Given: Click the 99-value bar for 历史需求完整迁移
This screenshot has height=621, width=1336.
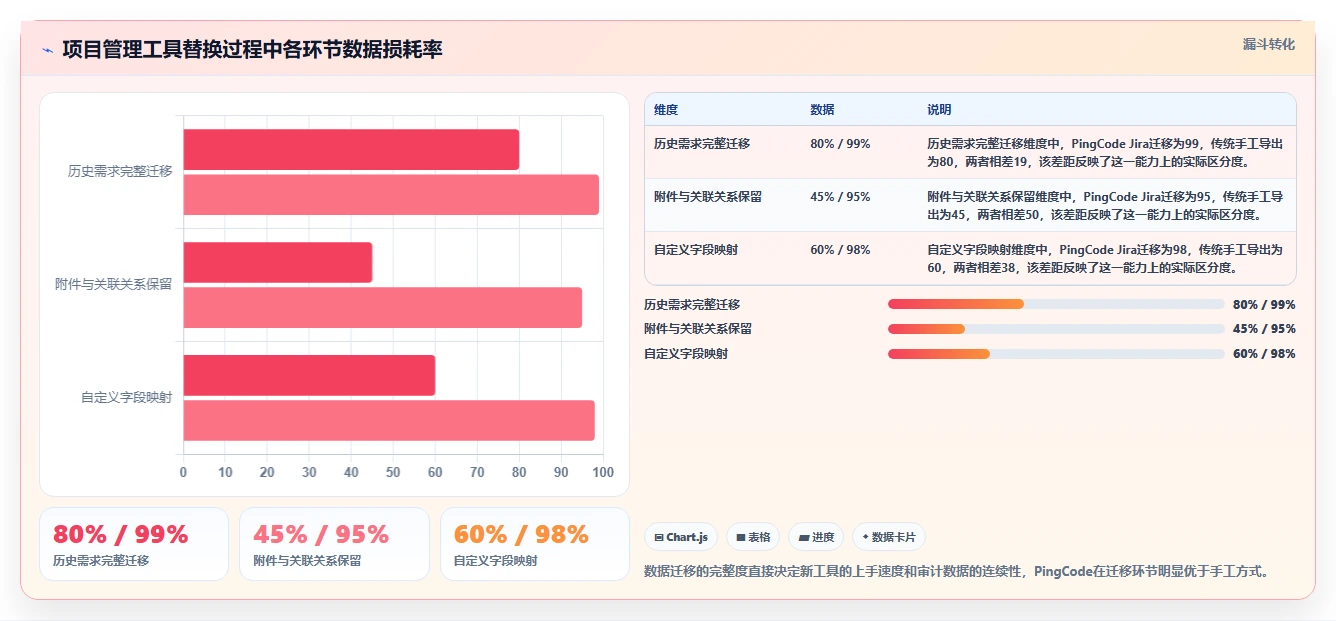Looking at the screenshot, I should [391, 194].
